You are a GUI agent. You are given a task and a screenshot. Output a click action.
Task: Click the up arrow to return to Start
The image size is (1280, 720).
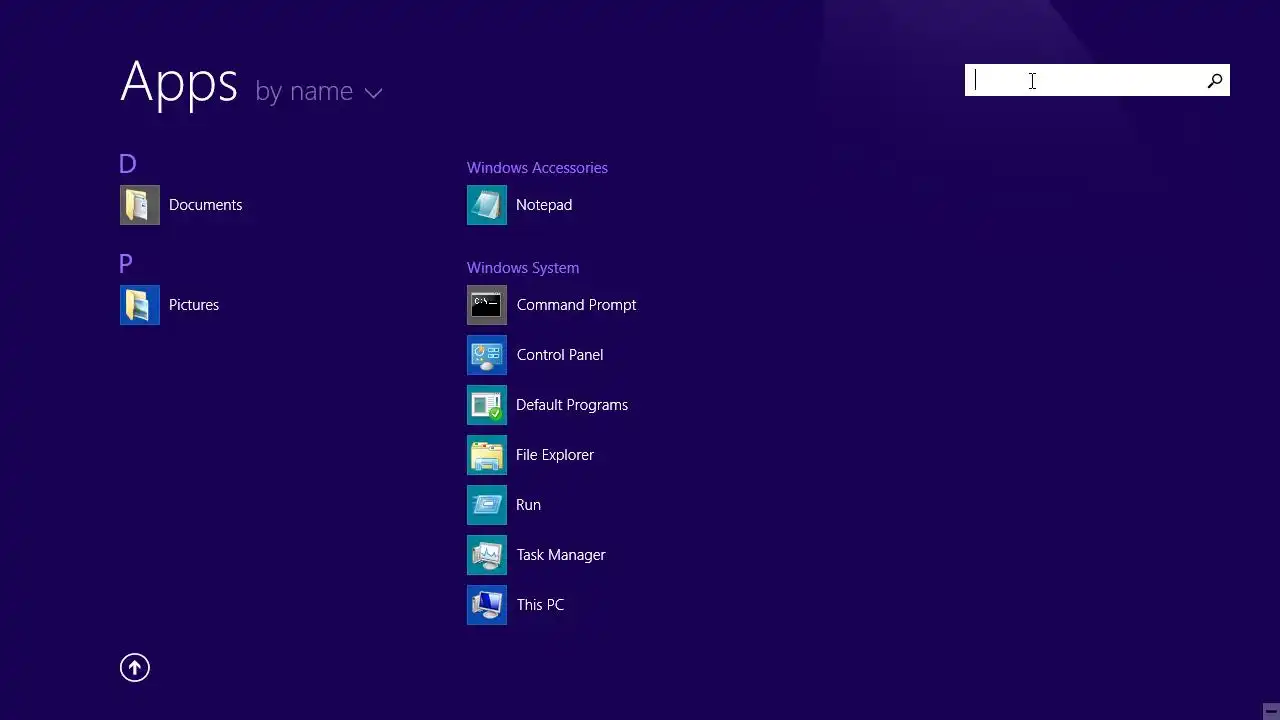click(x=135, y=668)
